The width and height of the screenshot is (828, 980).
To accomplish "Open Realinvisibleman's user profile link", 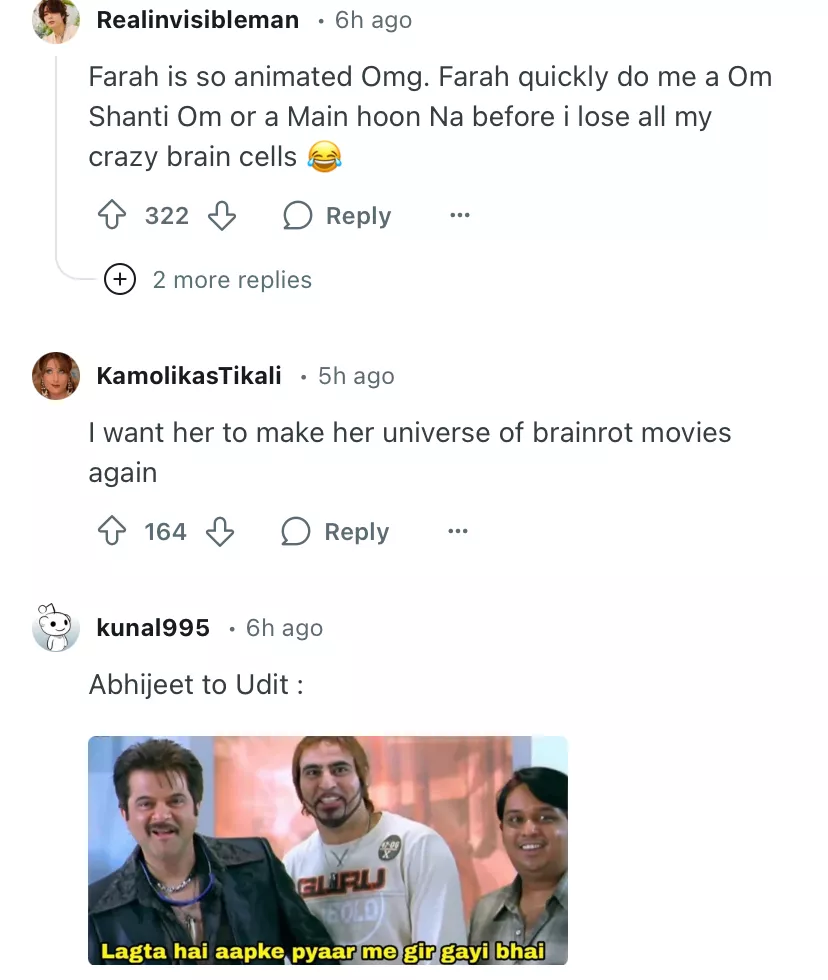I will pos(197,20).
